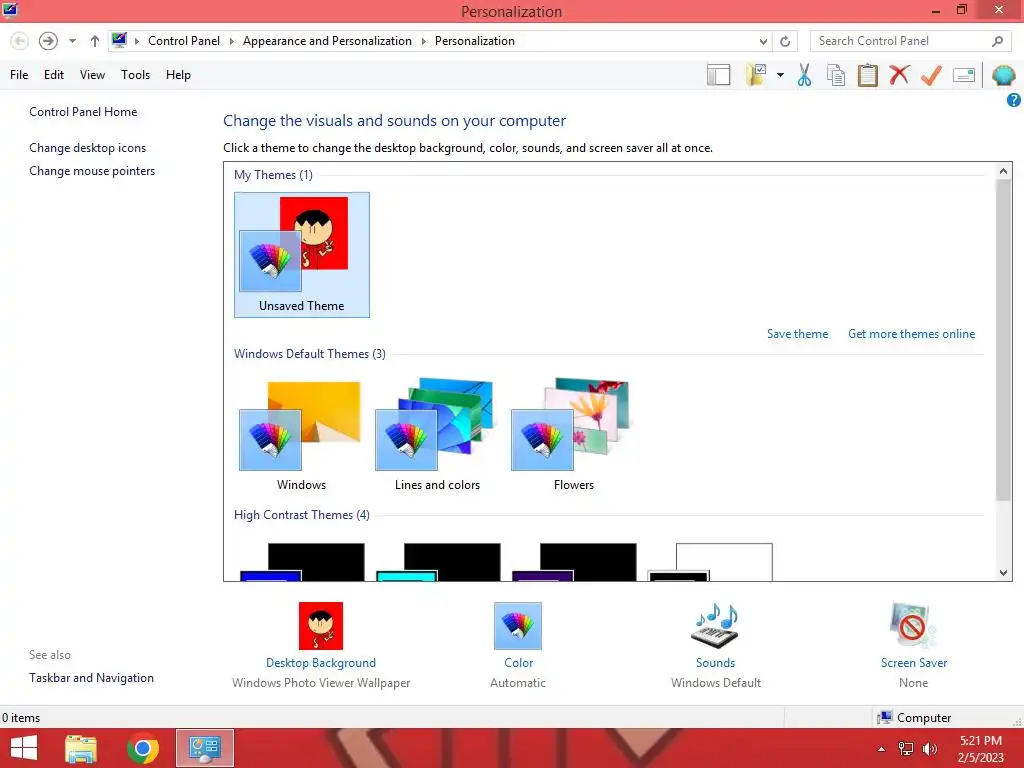Image resolution: width=1024 pixels, height=768 pixels.
Task: Click the globe icon in the toolbar
Action: pos(1003,75)
